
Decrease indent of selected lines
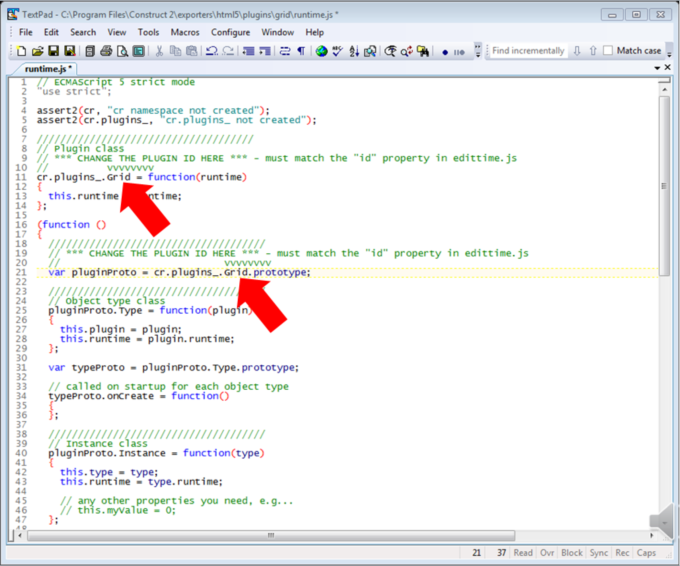pyautogui.click(x=248, y=51)
